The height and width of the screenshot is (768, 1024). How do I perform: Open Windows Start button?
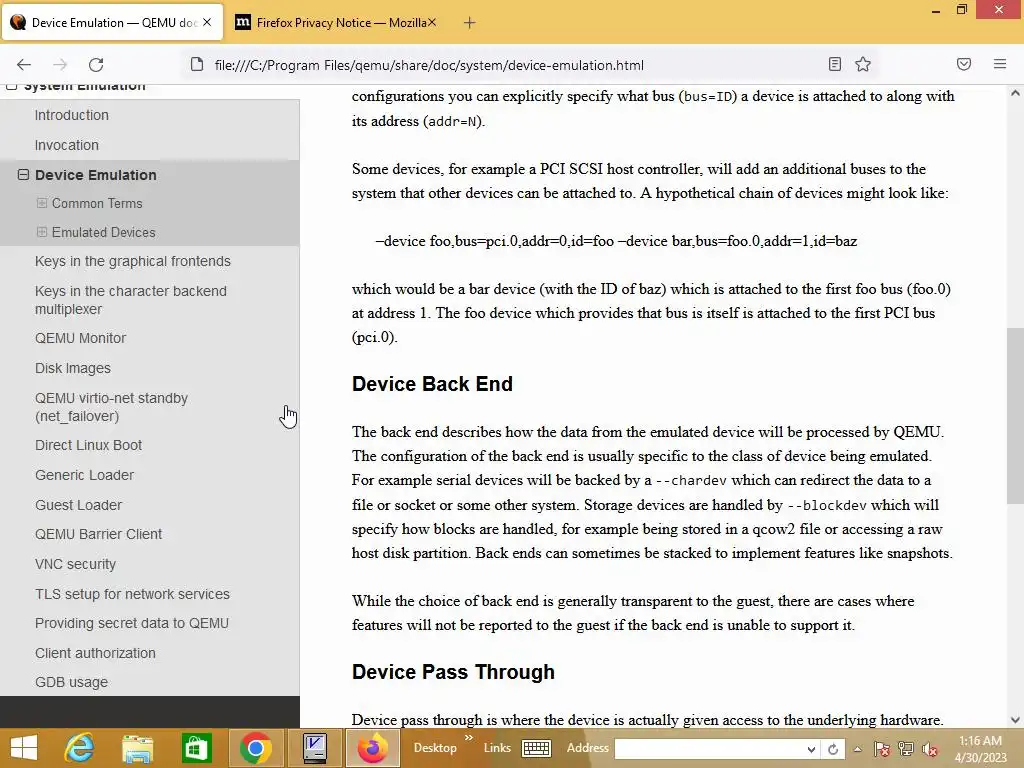coord(24,748)
